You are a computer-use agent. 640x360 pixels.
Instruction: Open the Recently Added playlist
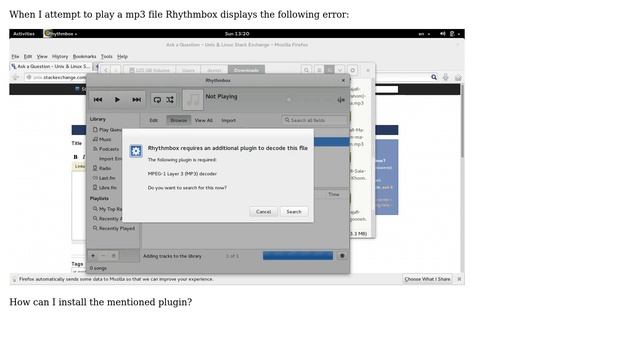(107, 219)
